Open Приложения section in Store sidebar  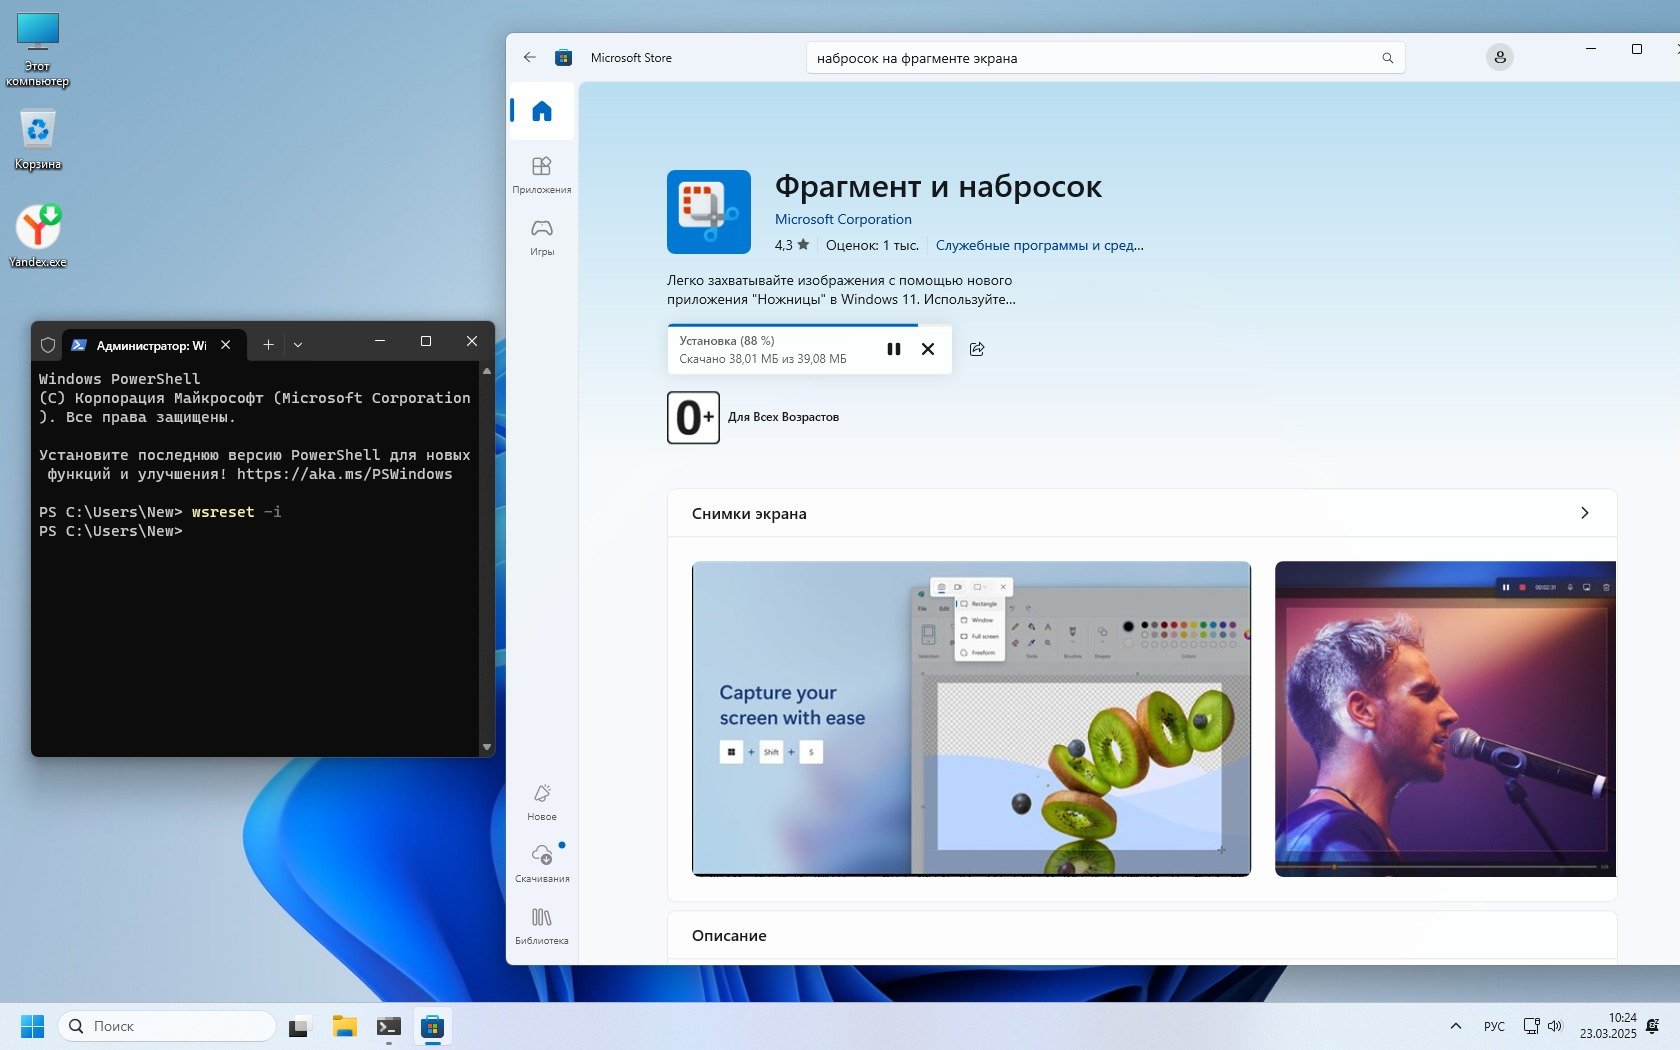pyautogui.click(x=541, y=174)
